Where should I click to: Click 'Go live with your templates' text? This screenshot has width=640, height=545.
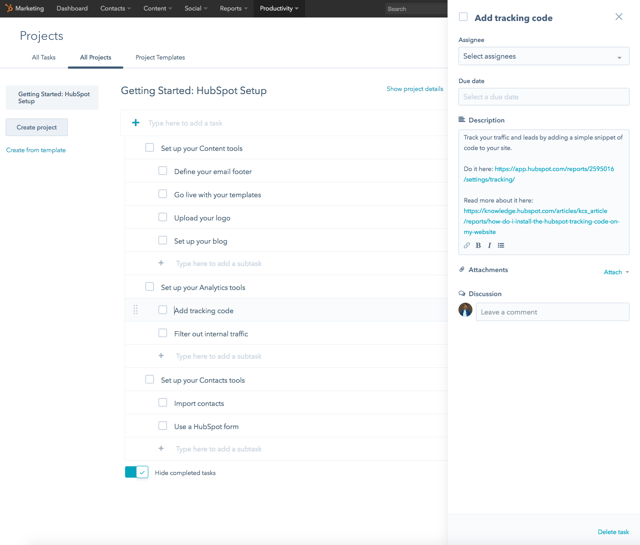(x=218, y=195)
